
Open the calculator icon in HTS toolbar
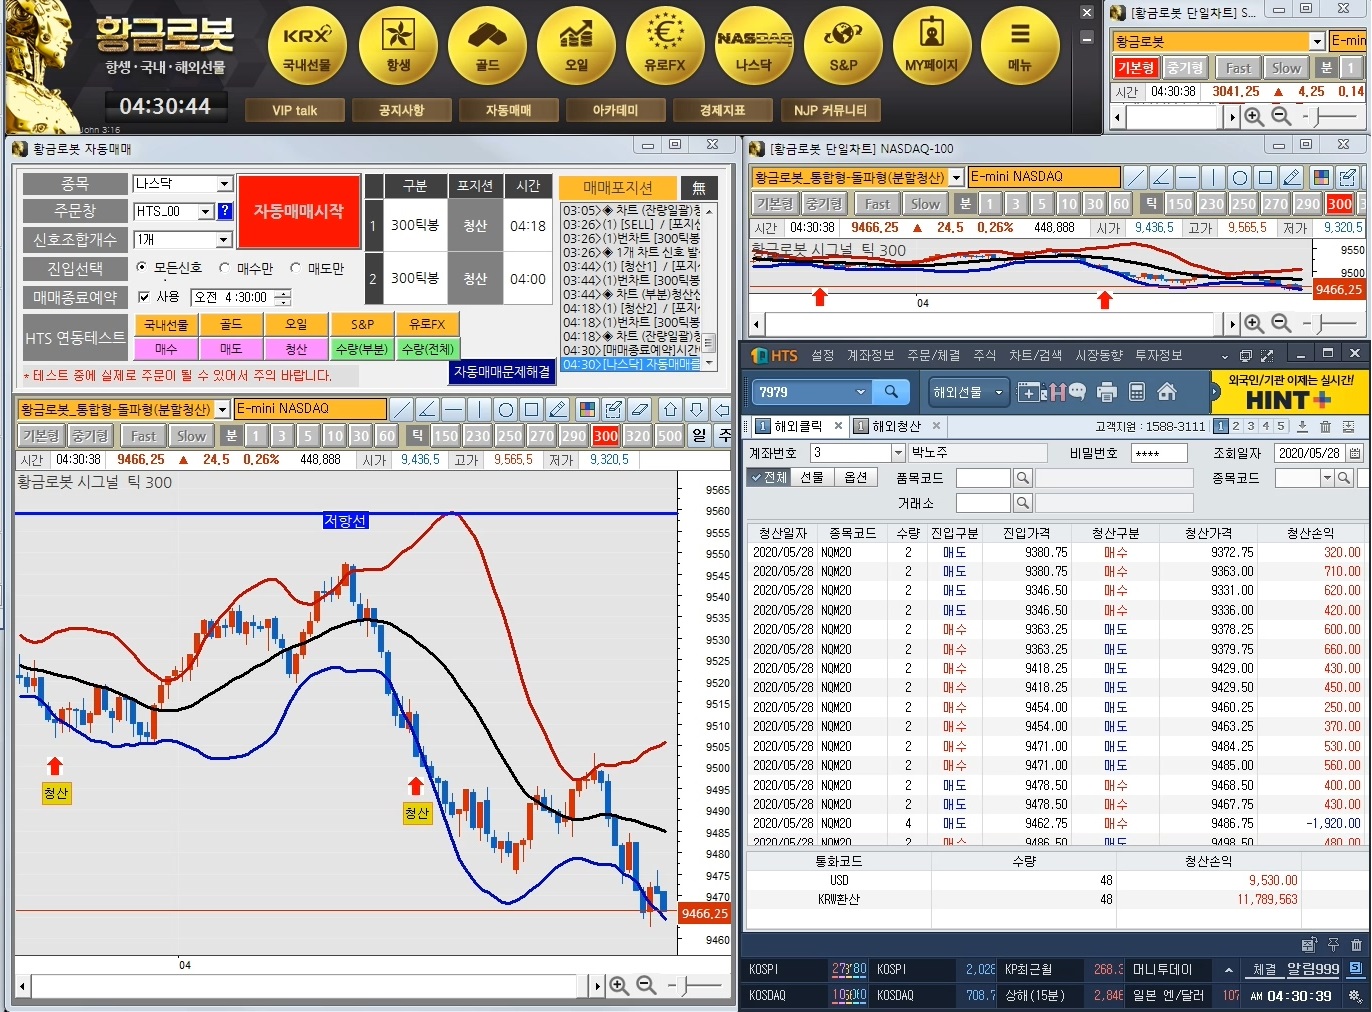1136,392
